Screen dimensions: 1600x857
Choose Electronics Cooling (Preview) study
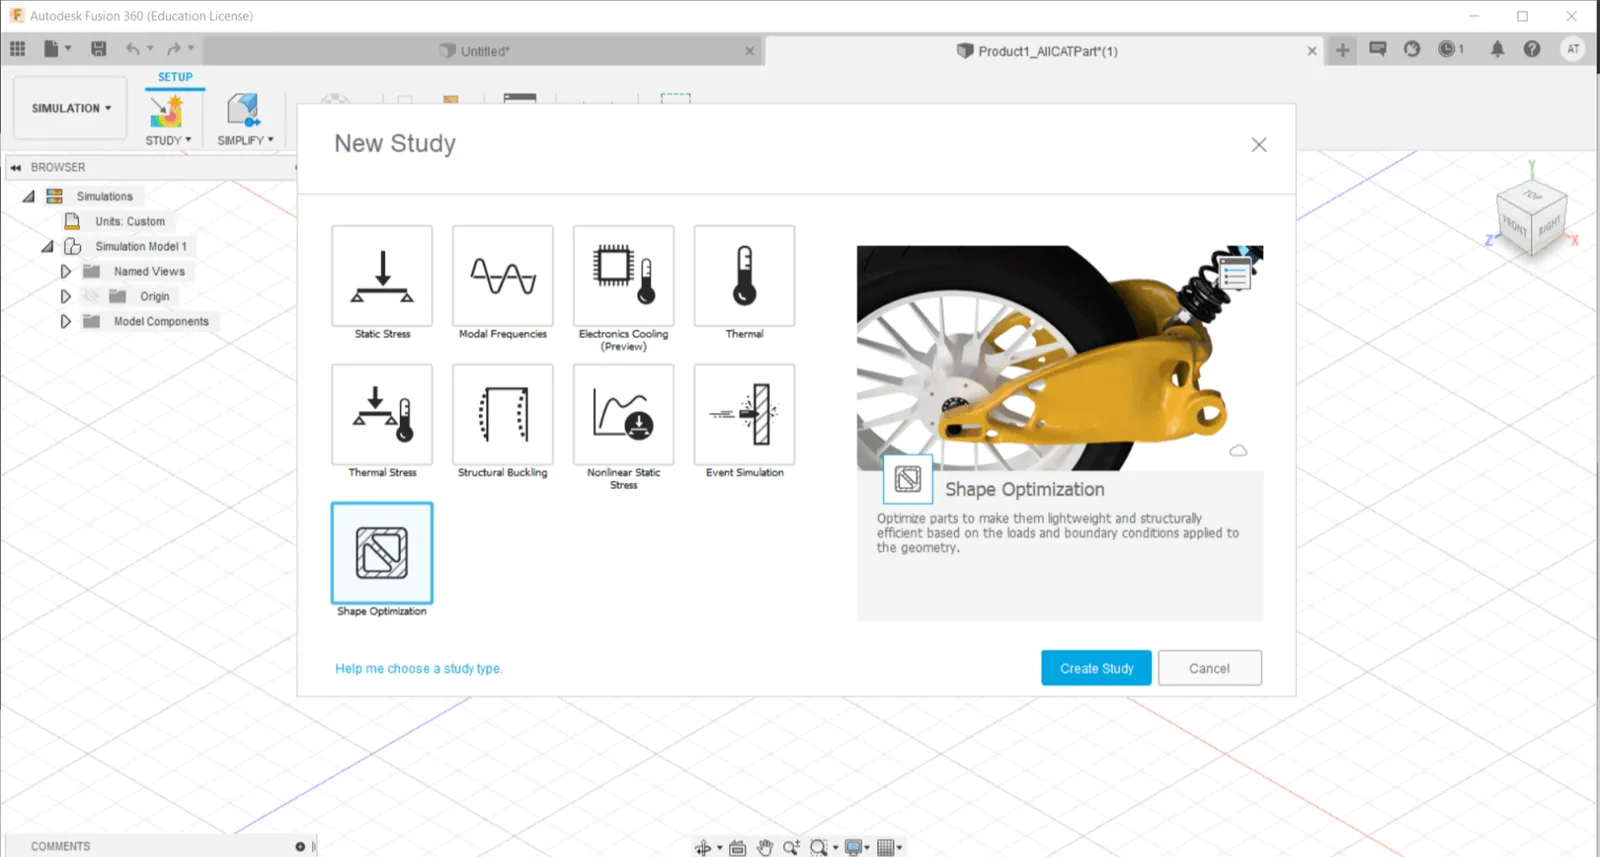tap(624, 276)
